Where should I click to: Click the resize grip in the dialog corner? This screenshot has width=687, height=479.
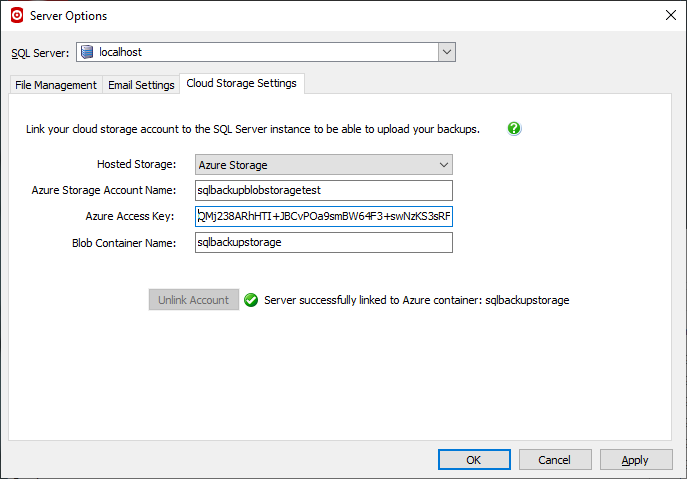point(680,472)
